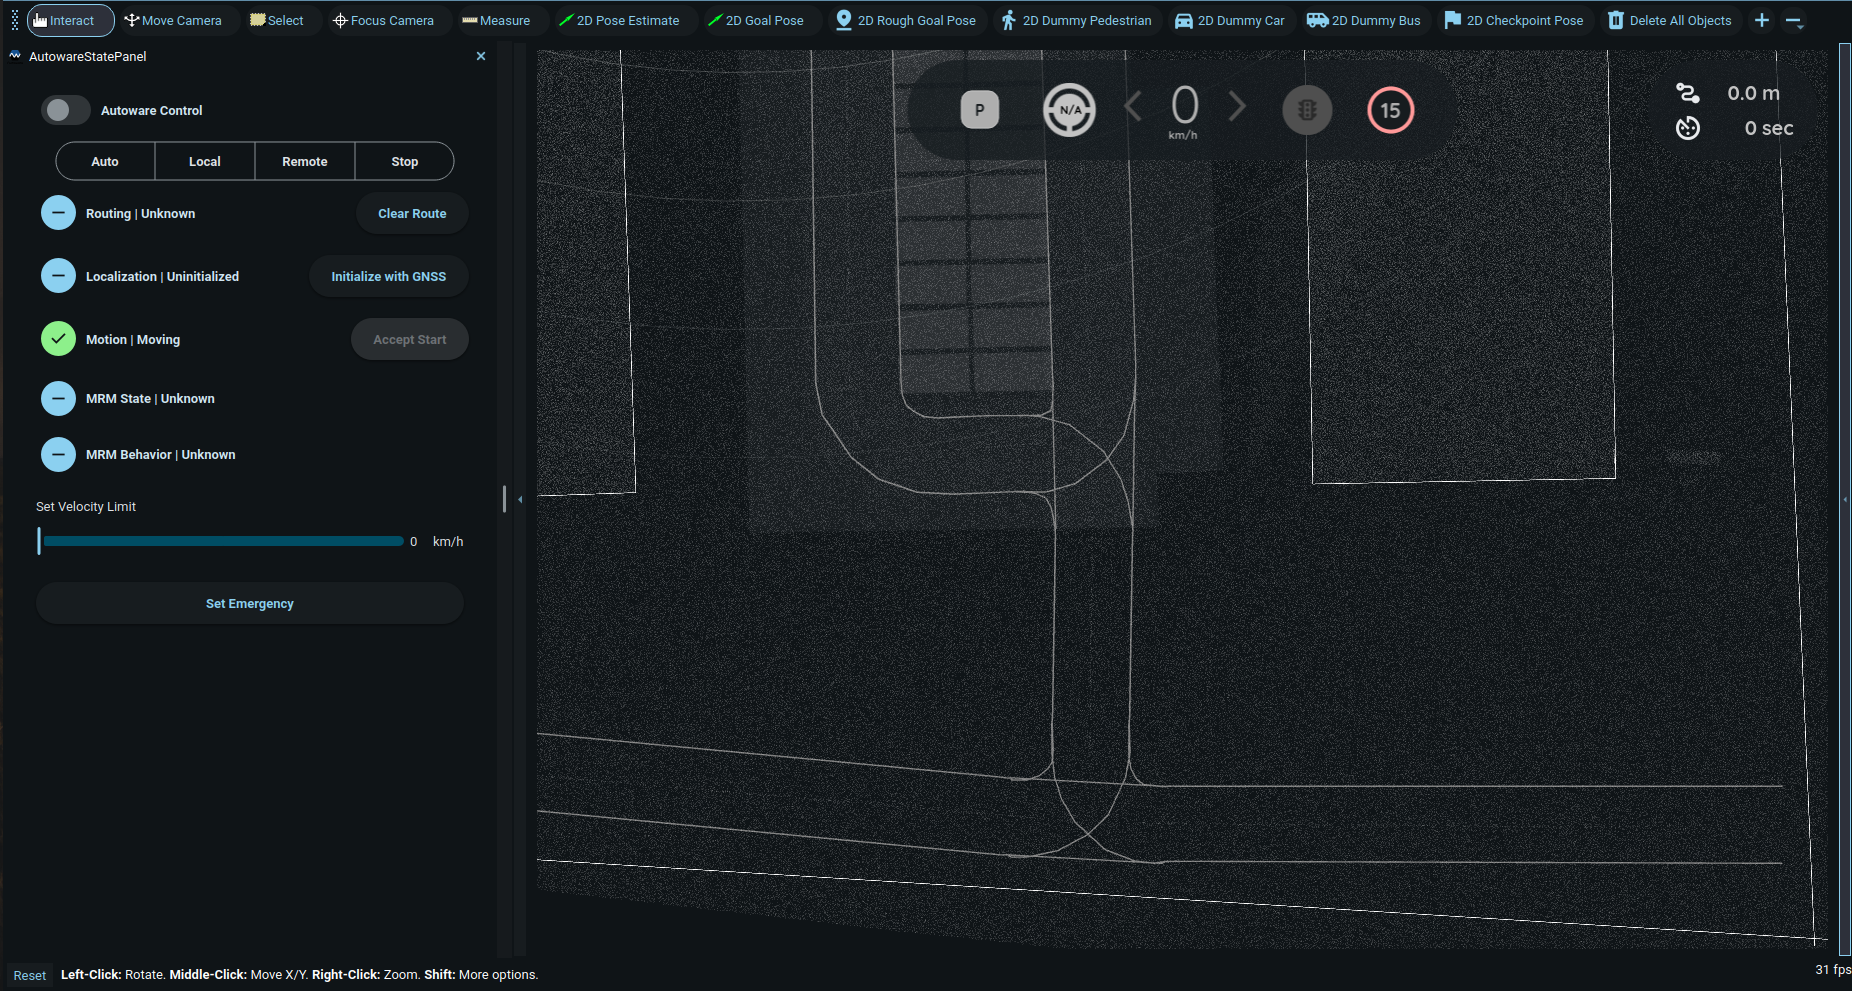Collapse the left panel using splitter arrow
The image size is (1852, 991).
point(520,499)
